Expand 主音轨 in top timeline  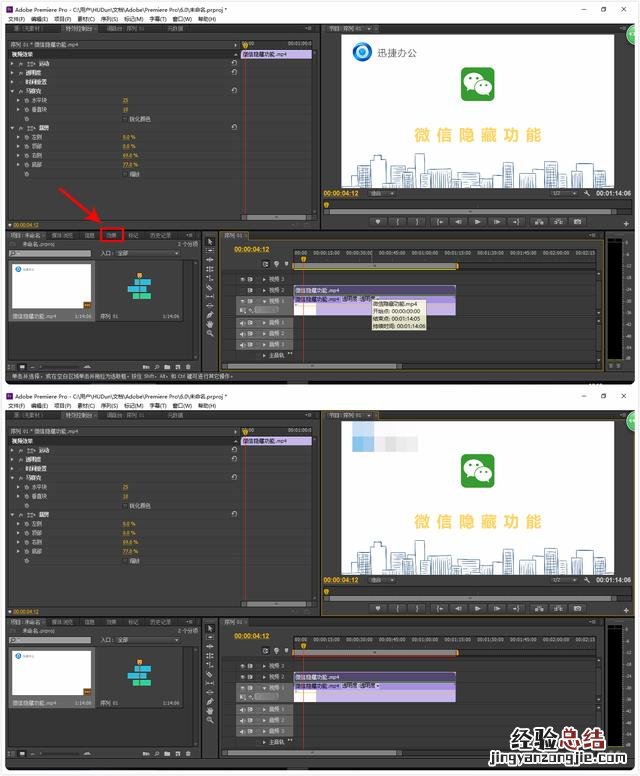point(264,355)
